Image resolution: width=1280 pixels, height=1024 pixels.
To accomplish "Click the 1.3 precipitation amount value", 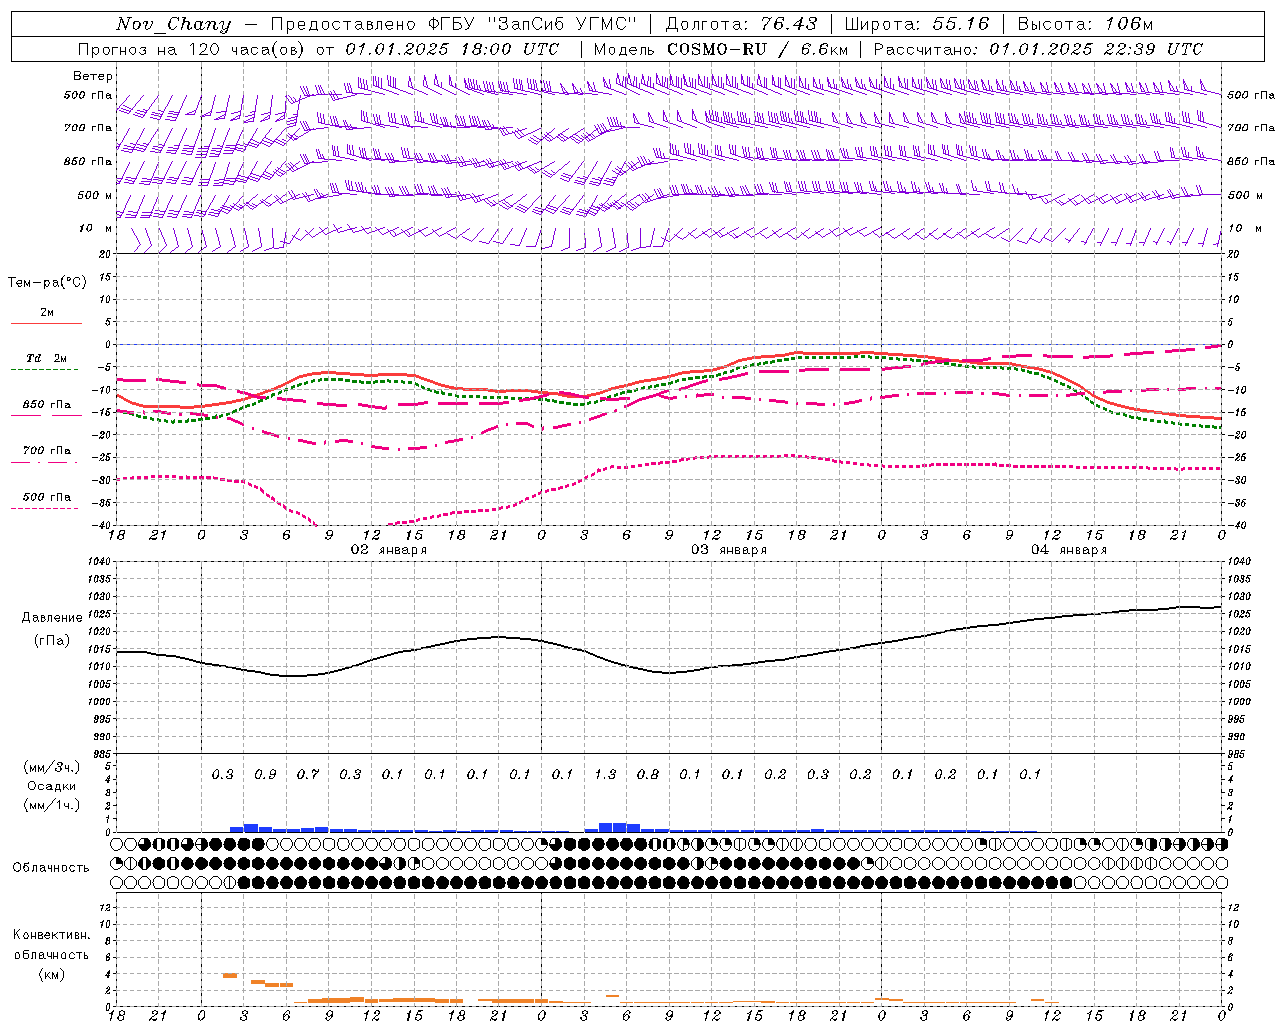I will click(605, 774).
